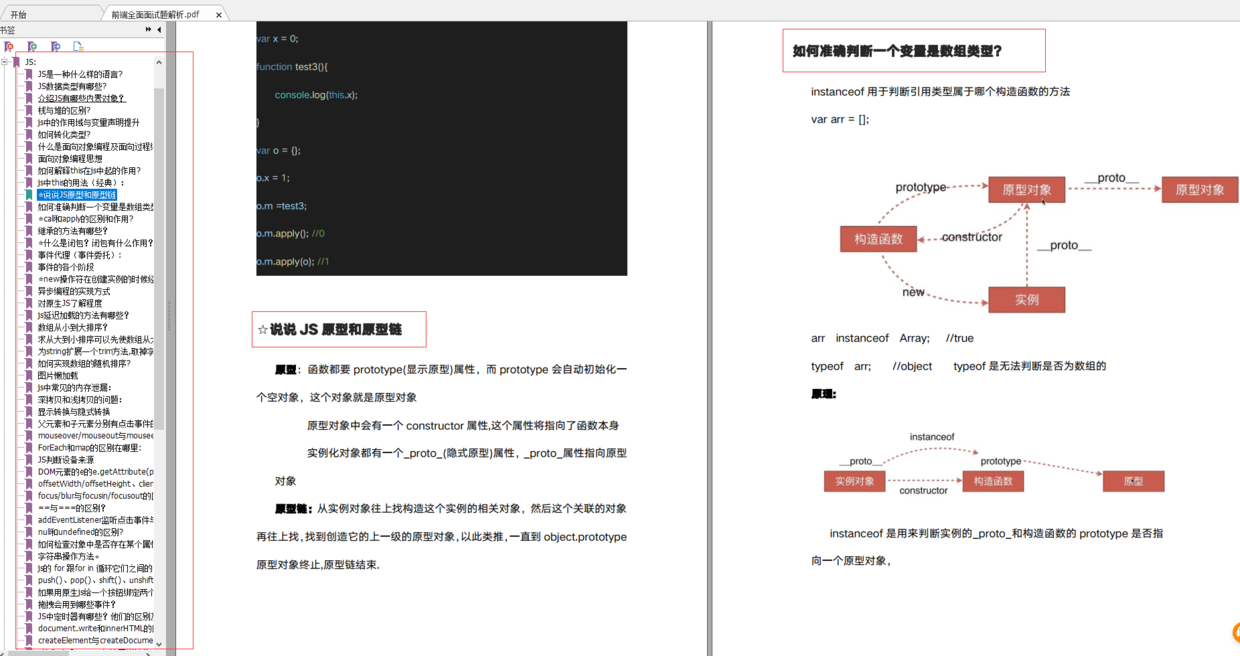Viewport: 1240px width, 656px height.
Task: Open bookmark 如何实现数组的随机排序?
Action: pyautogui.click(x=84, y=363)
